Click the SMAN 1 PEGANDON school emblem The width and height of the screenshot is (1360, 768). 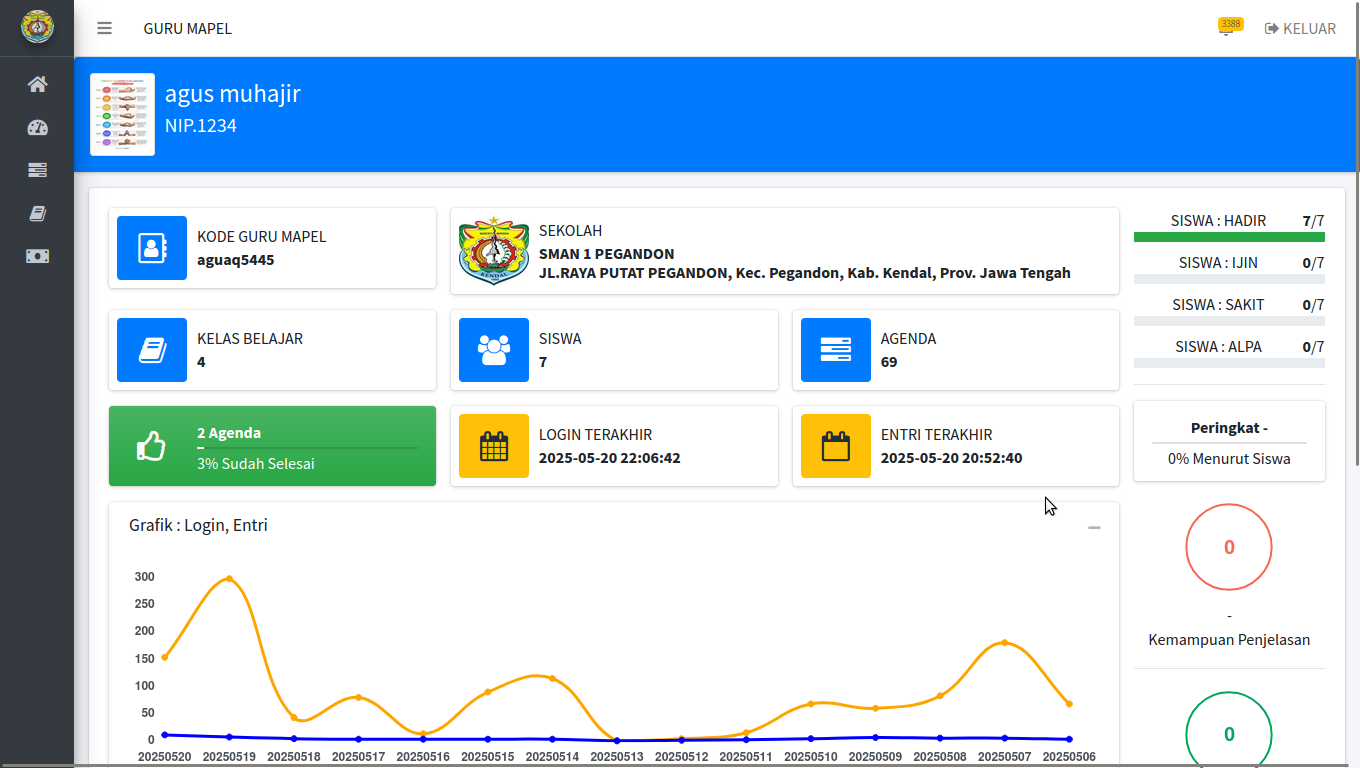tap(494, 250)
